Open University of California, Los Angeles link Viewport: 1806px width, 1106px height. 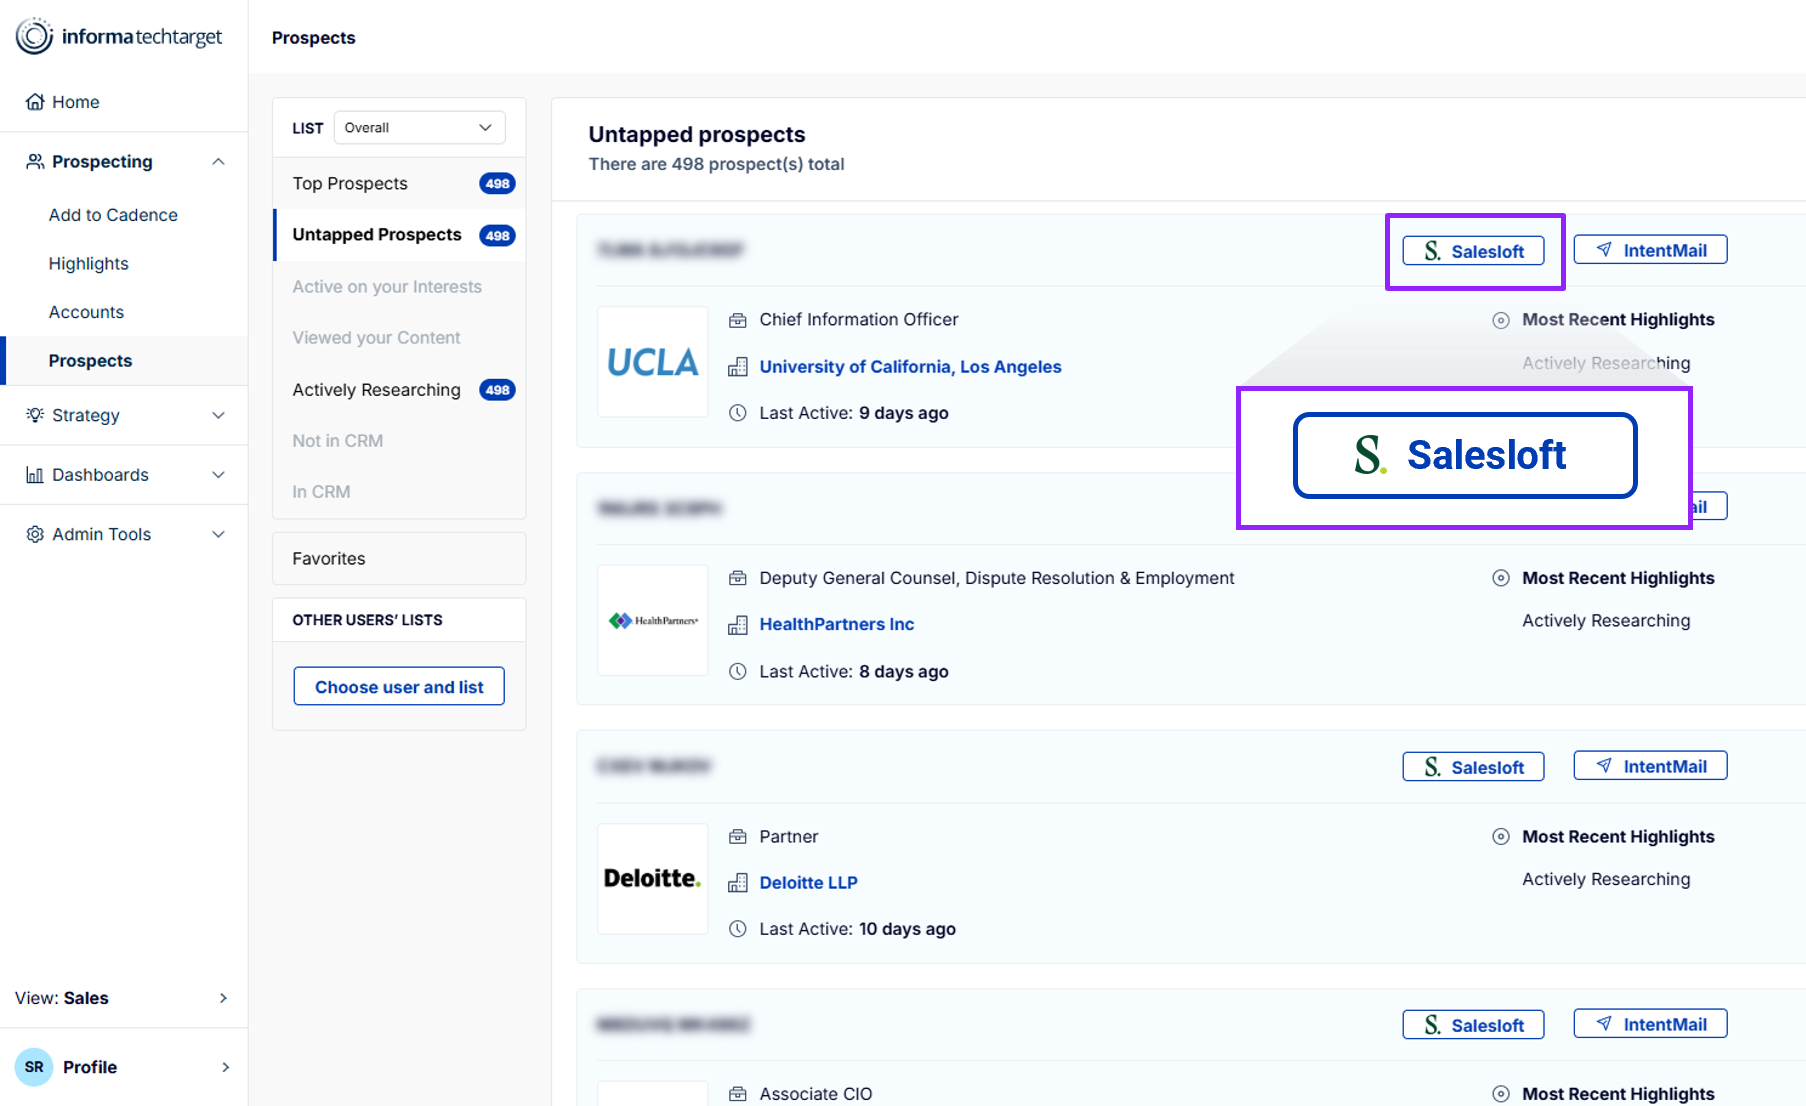coord(910,367)
